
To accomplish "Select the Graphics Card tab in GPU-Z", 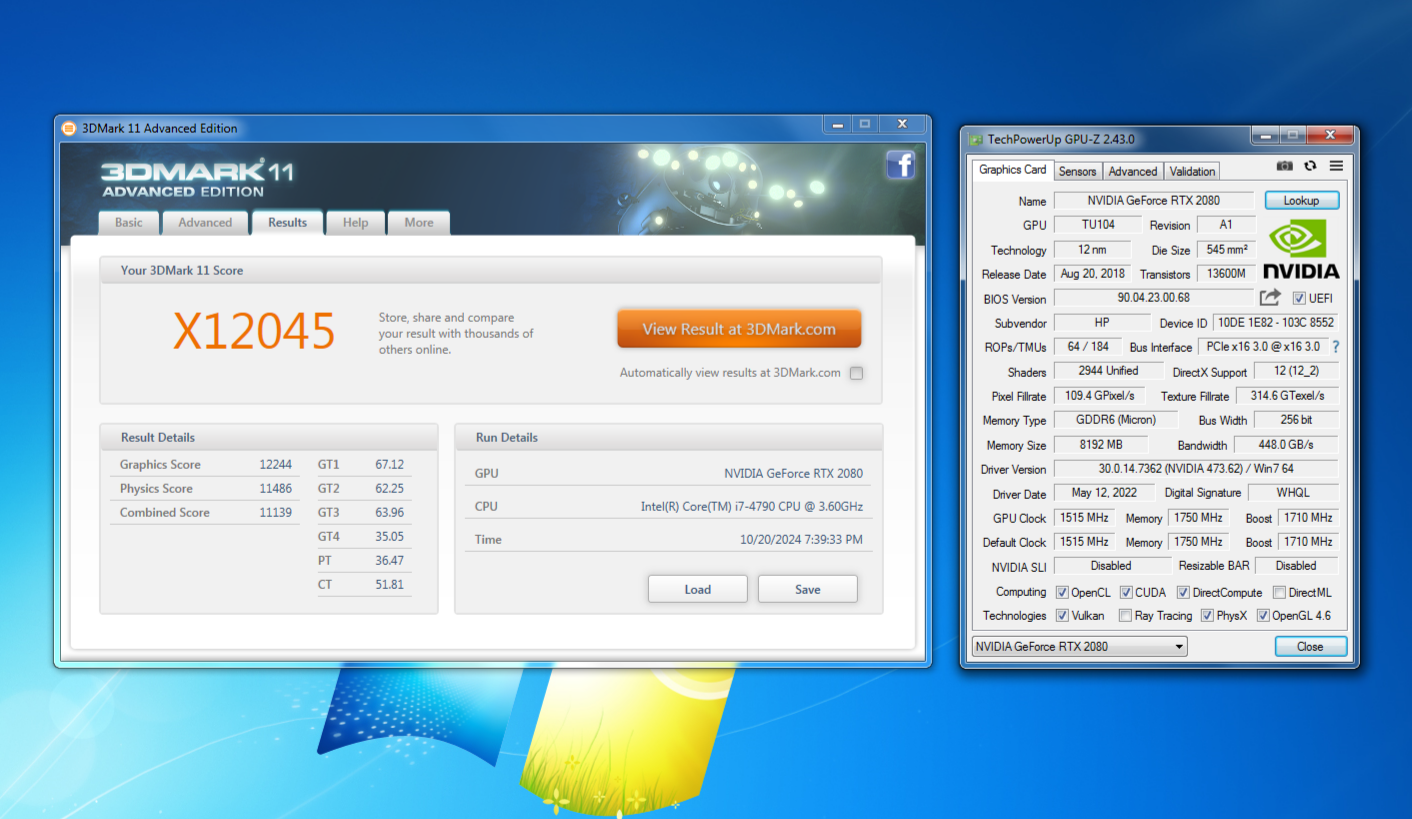I will point(1012,170).
